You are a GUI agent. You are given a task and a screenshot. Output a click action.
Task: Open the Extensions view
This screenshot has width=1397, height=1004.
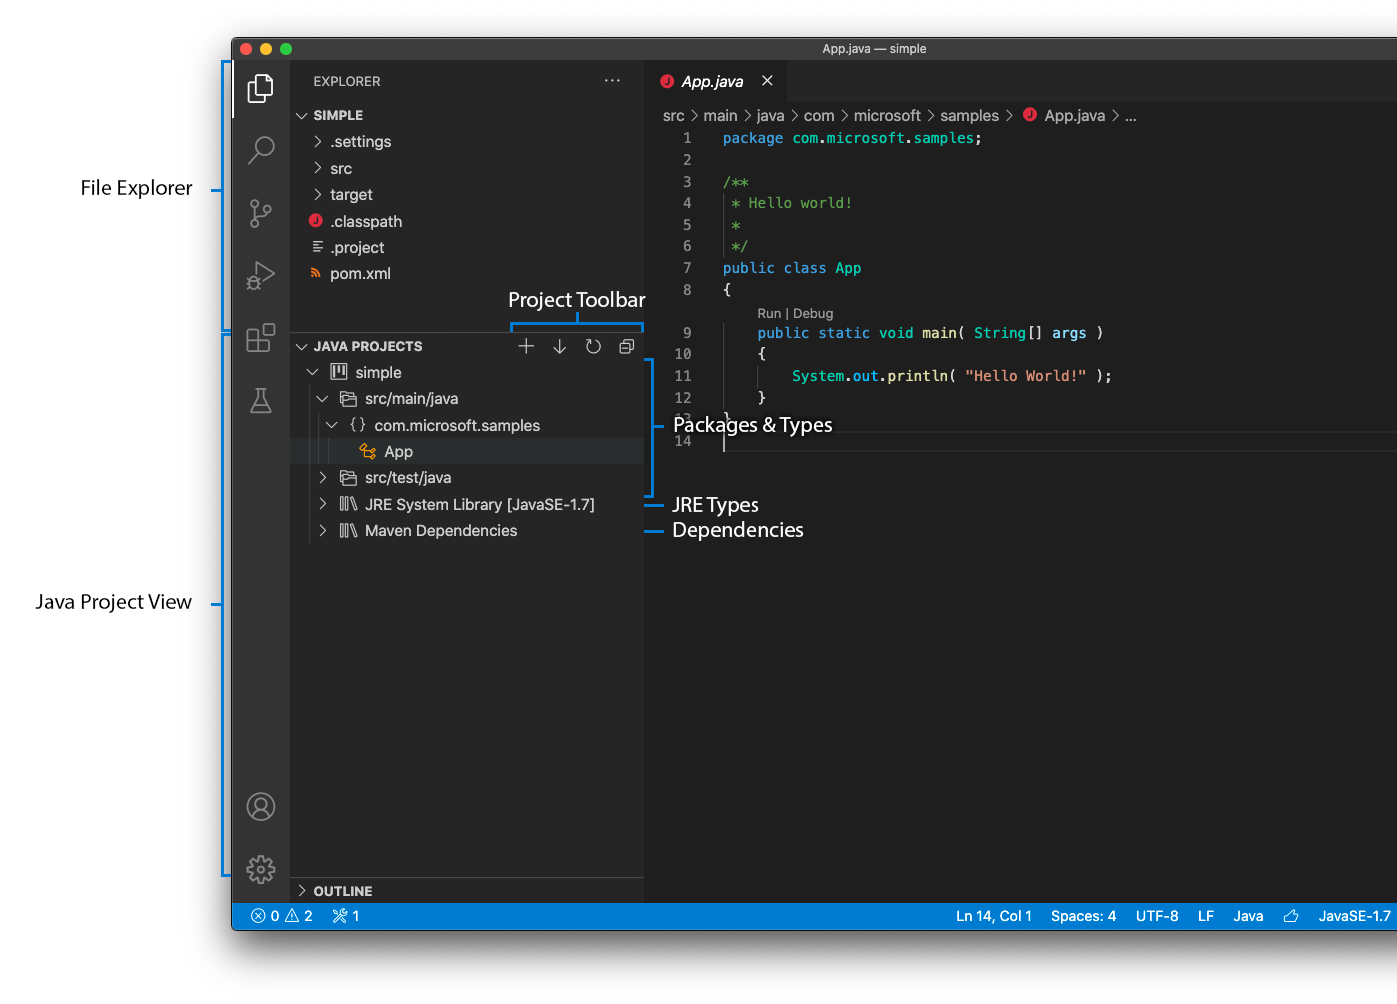260,339
